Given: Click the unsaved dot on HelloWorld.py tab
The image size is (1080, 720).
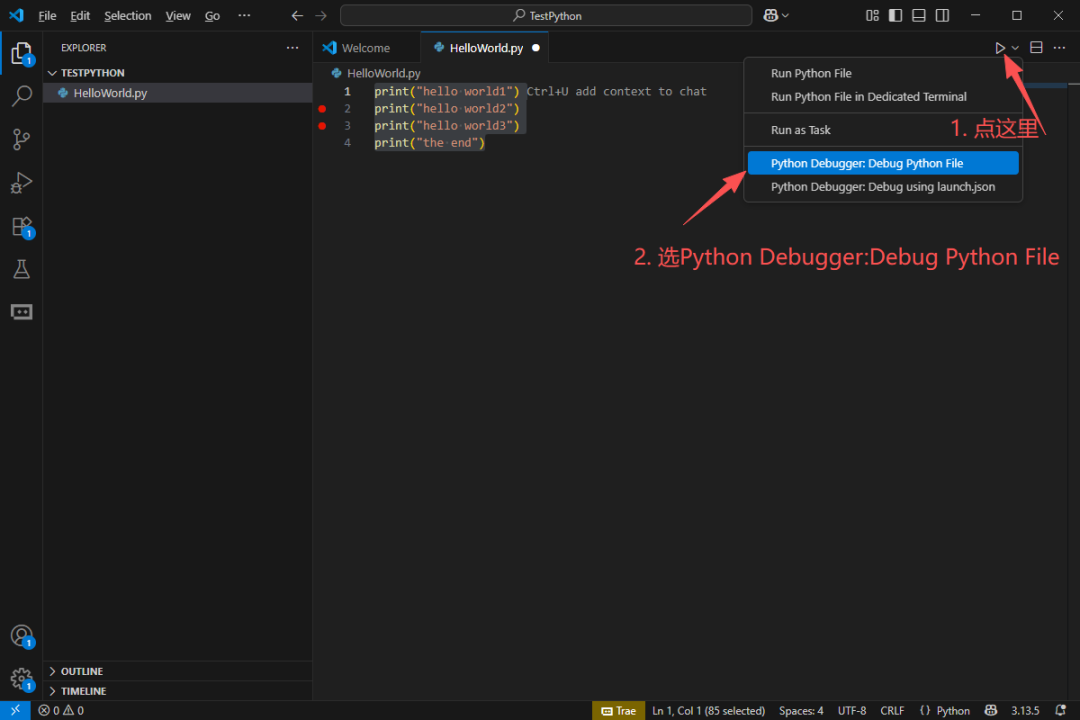Looking at the screenshot, I should click(x=536, y=48).
